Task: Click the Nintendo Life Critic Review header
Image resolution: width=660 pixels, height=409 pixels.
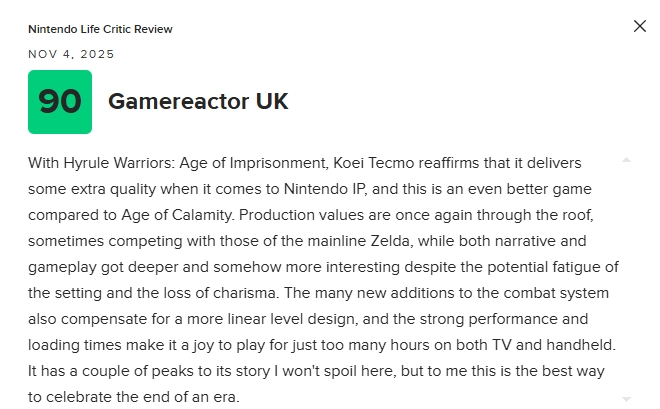Action: (x=100, y=29)
